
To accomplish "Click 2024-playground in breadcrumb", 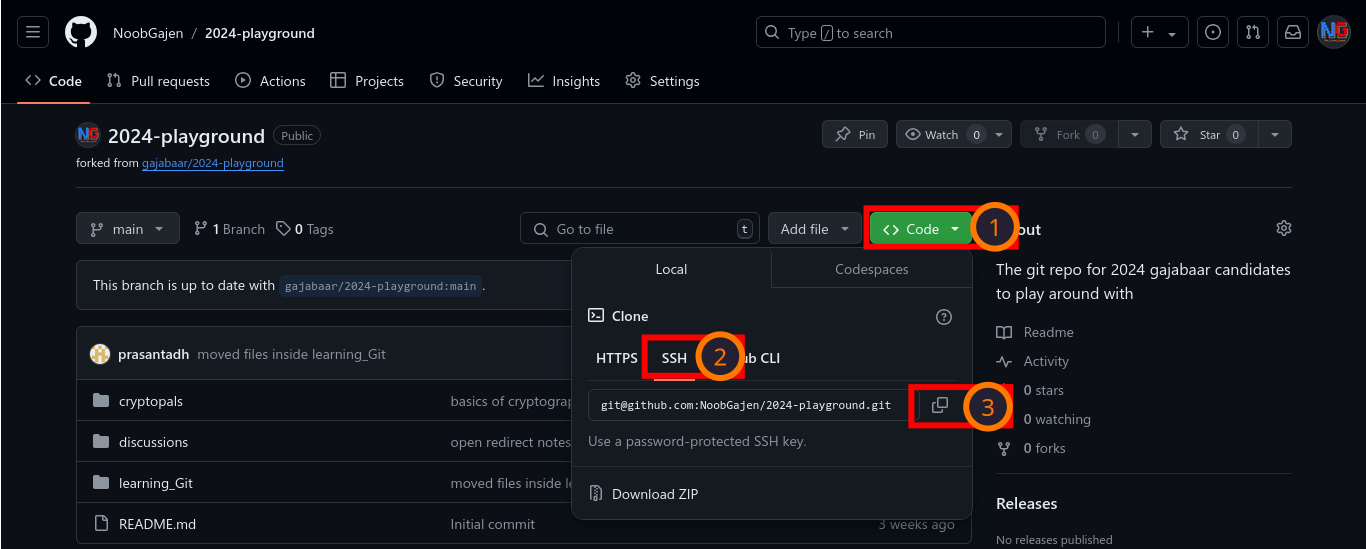I will pos(260,33).
